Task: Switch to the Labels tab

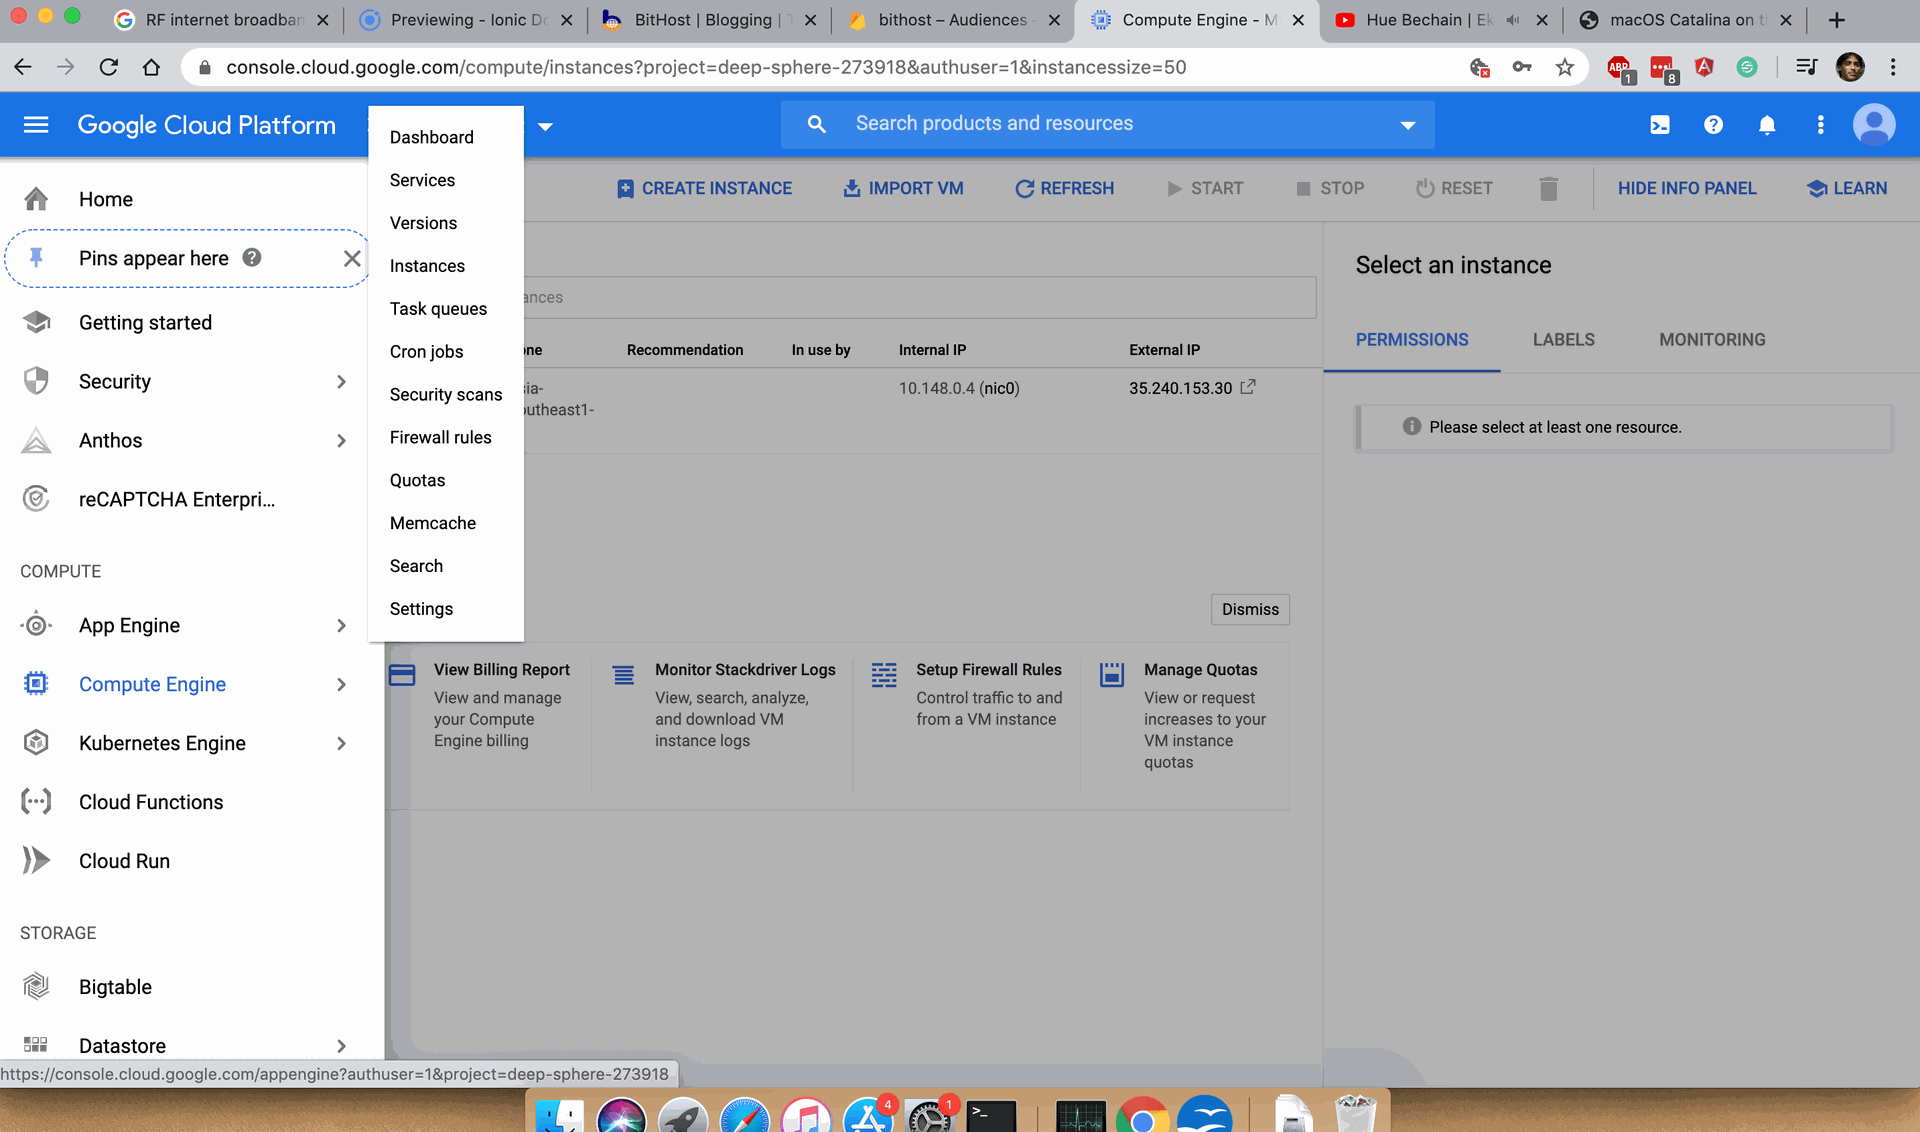Action: (x=1564, y=340)
